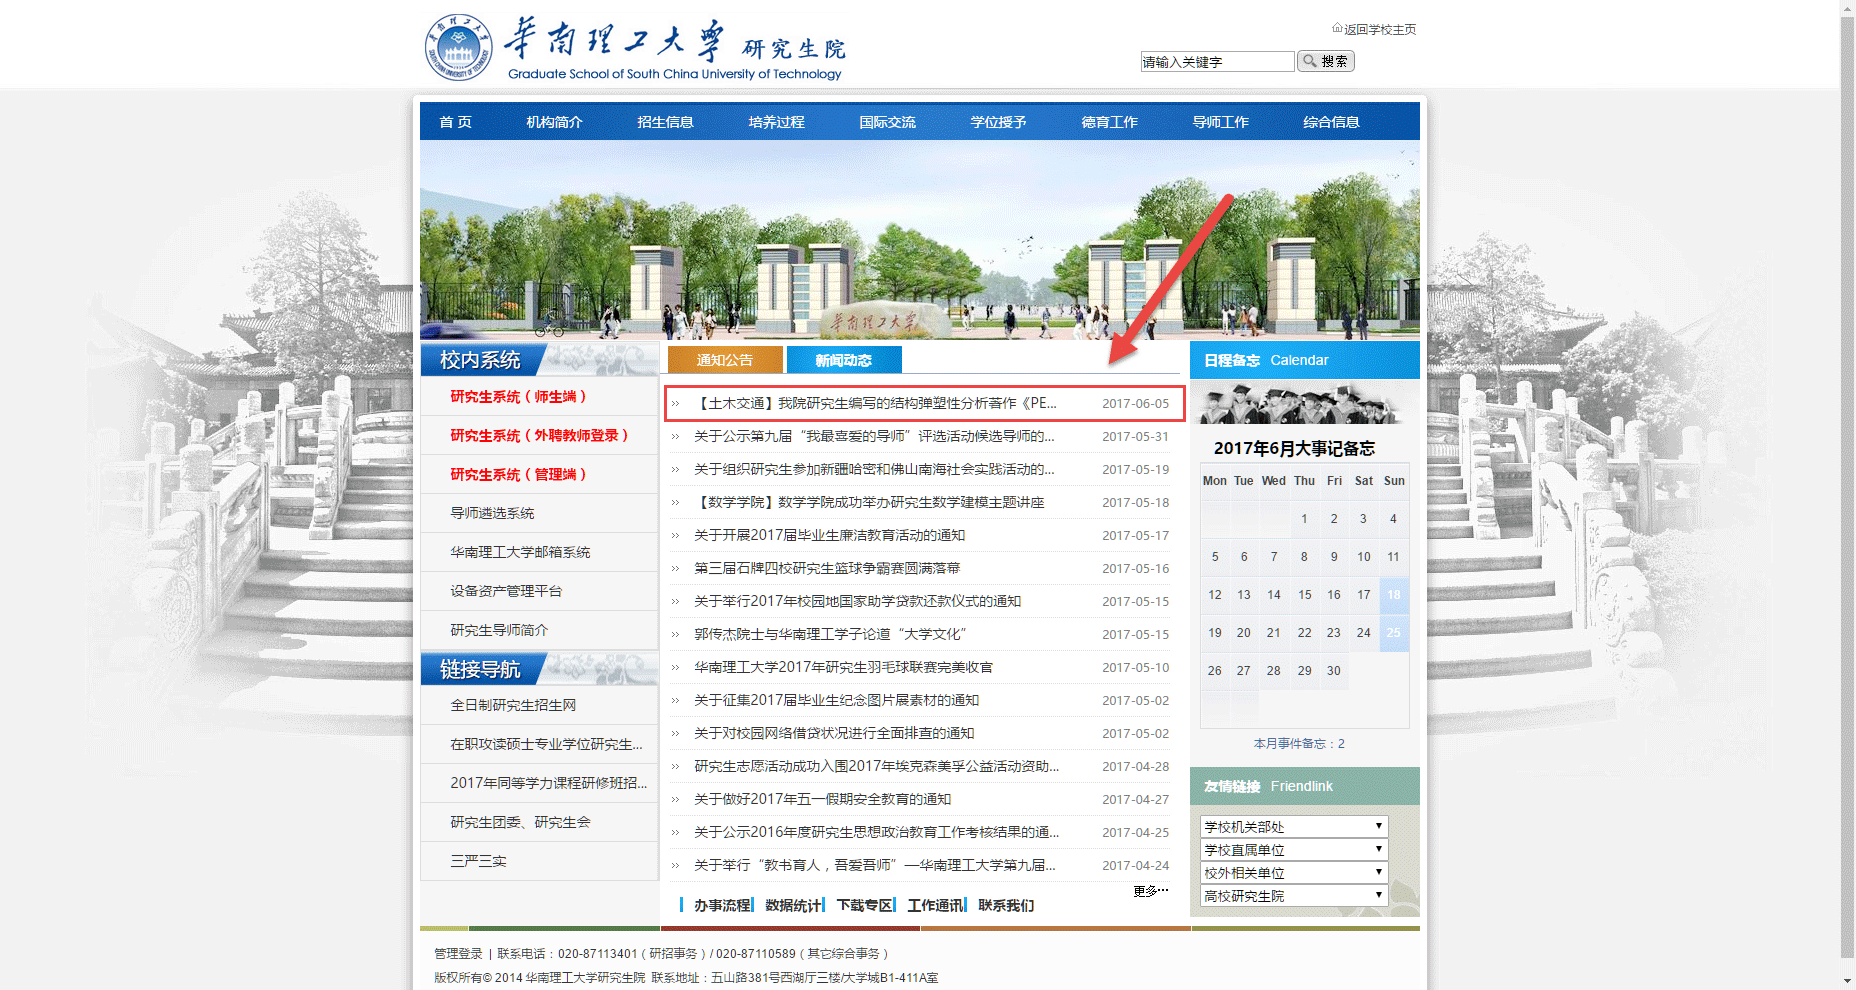Open the 机构简介 menu
This screenshot has width=1856, height=990.
554,122
